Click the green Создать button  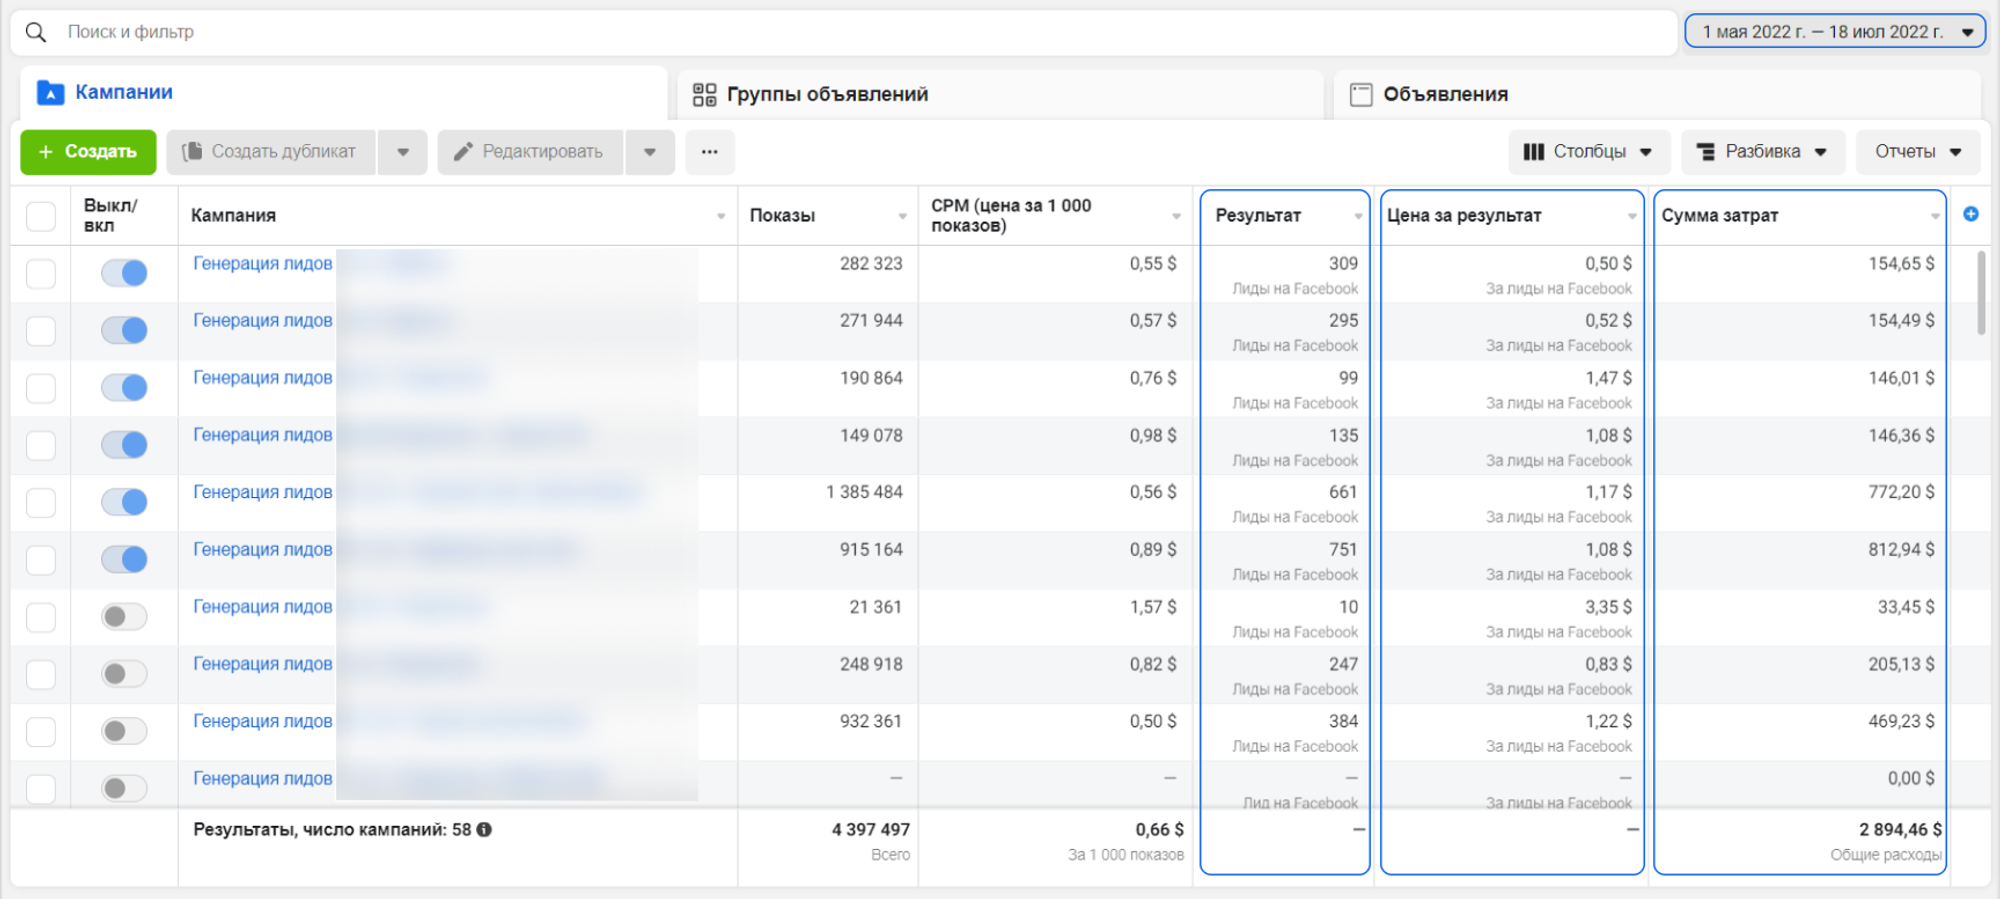coord(88,152)
